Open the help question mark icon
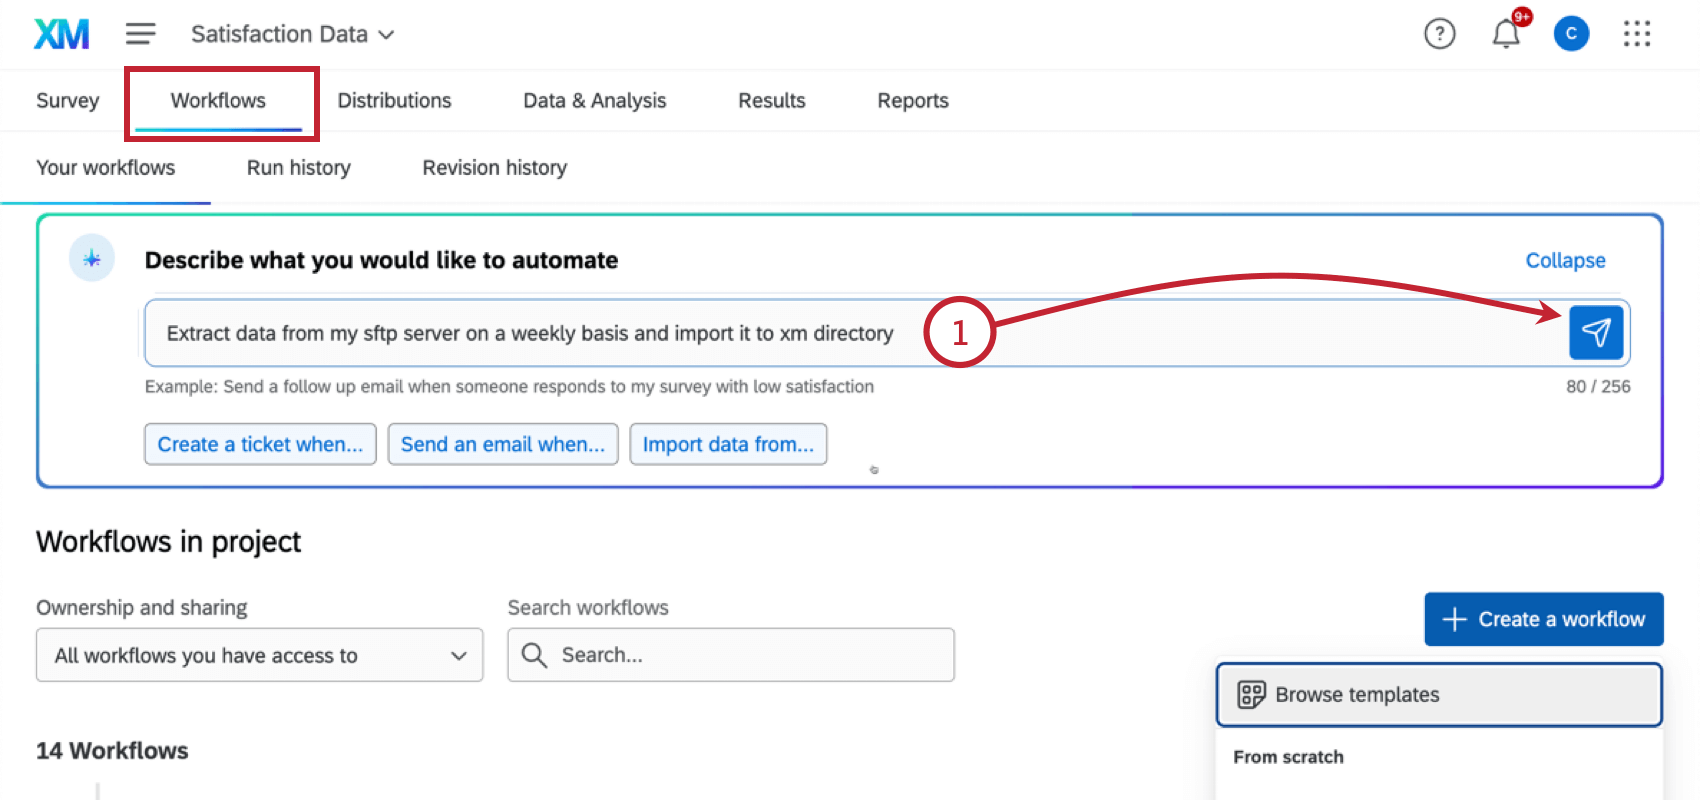1700x800 pixels. click(x=1439, y=34)
